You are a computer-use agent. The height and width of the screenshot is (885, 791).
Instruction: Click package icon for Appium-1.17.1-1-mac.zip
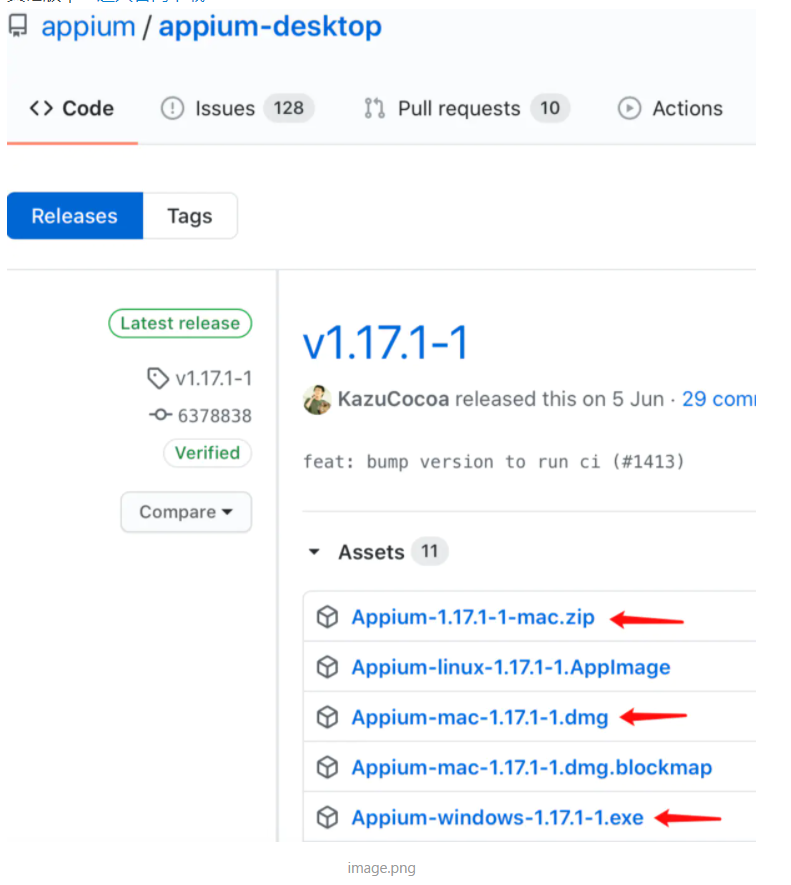point(327,617)
